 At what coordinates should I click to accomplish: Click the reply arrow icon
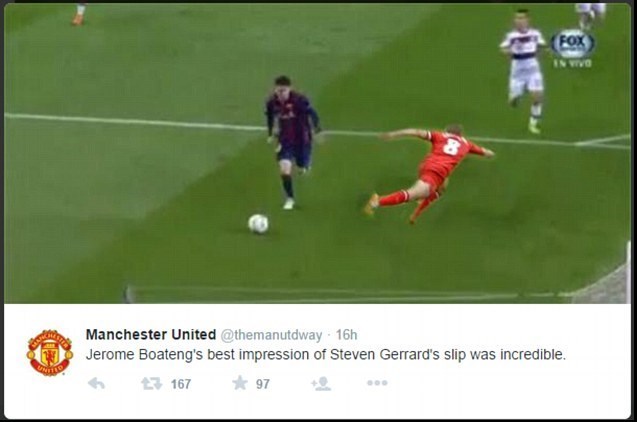click(97, 383)
